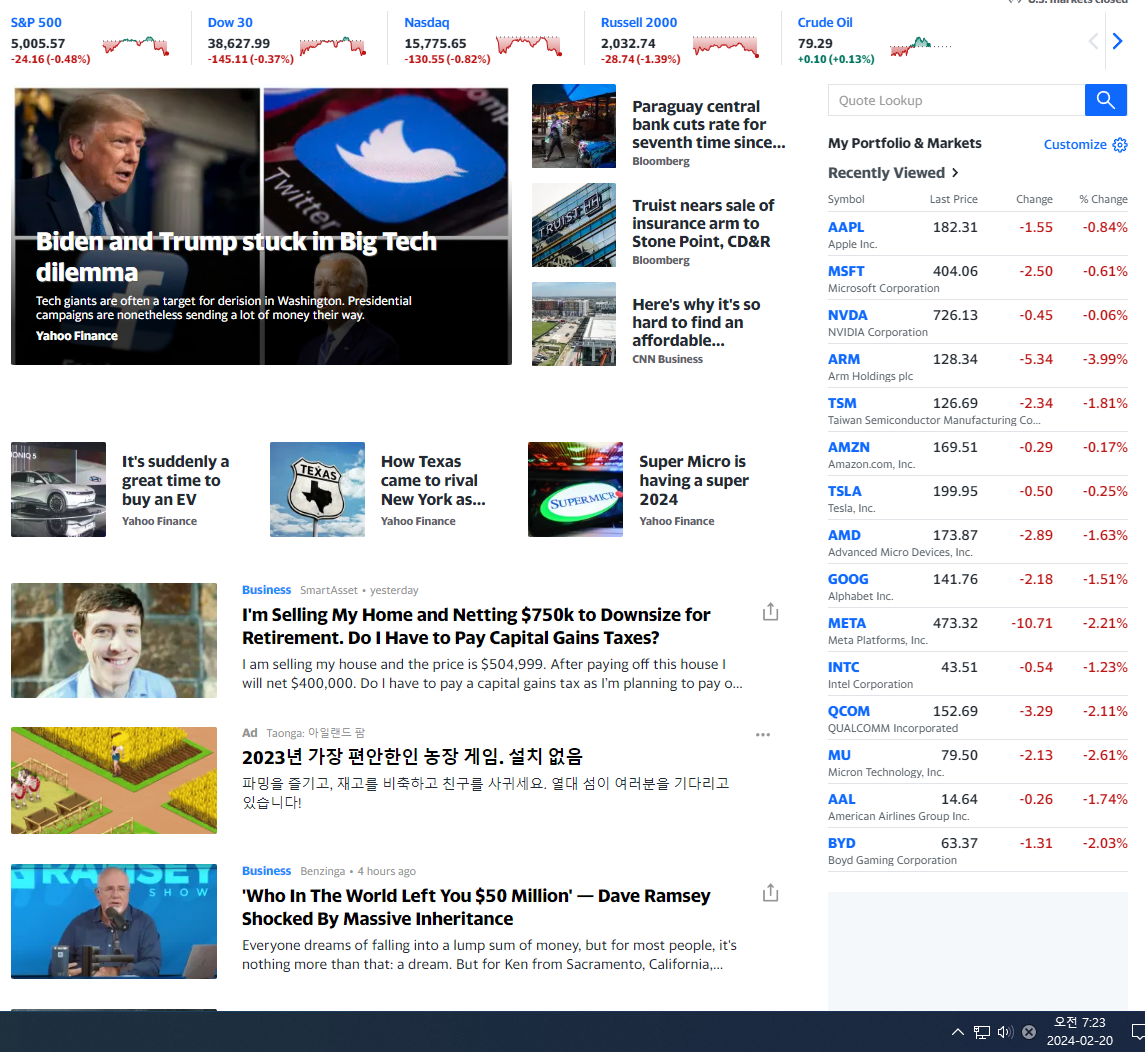The width and height of the screenshot is (1145, 1052).
Task: Open Paraguay central bank article headline
Action: coord(708,125)
